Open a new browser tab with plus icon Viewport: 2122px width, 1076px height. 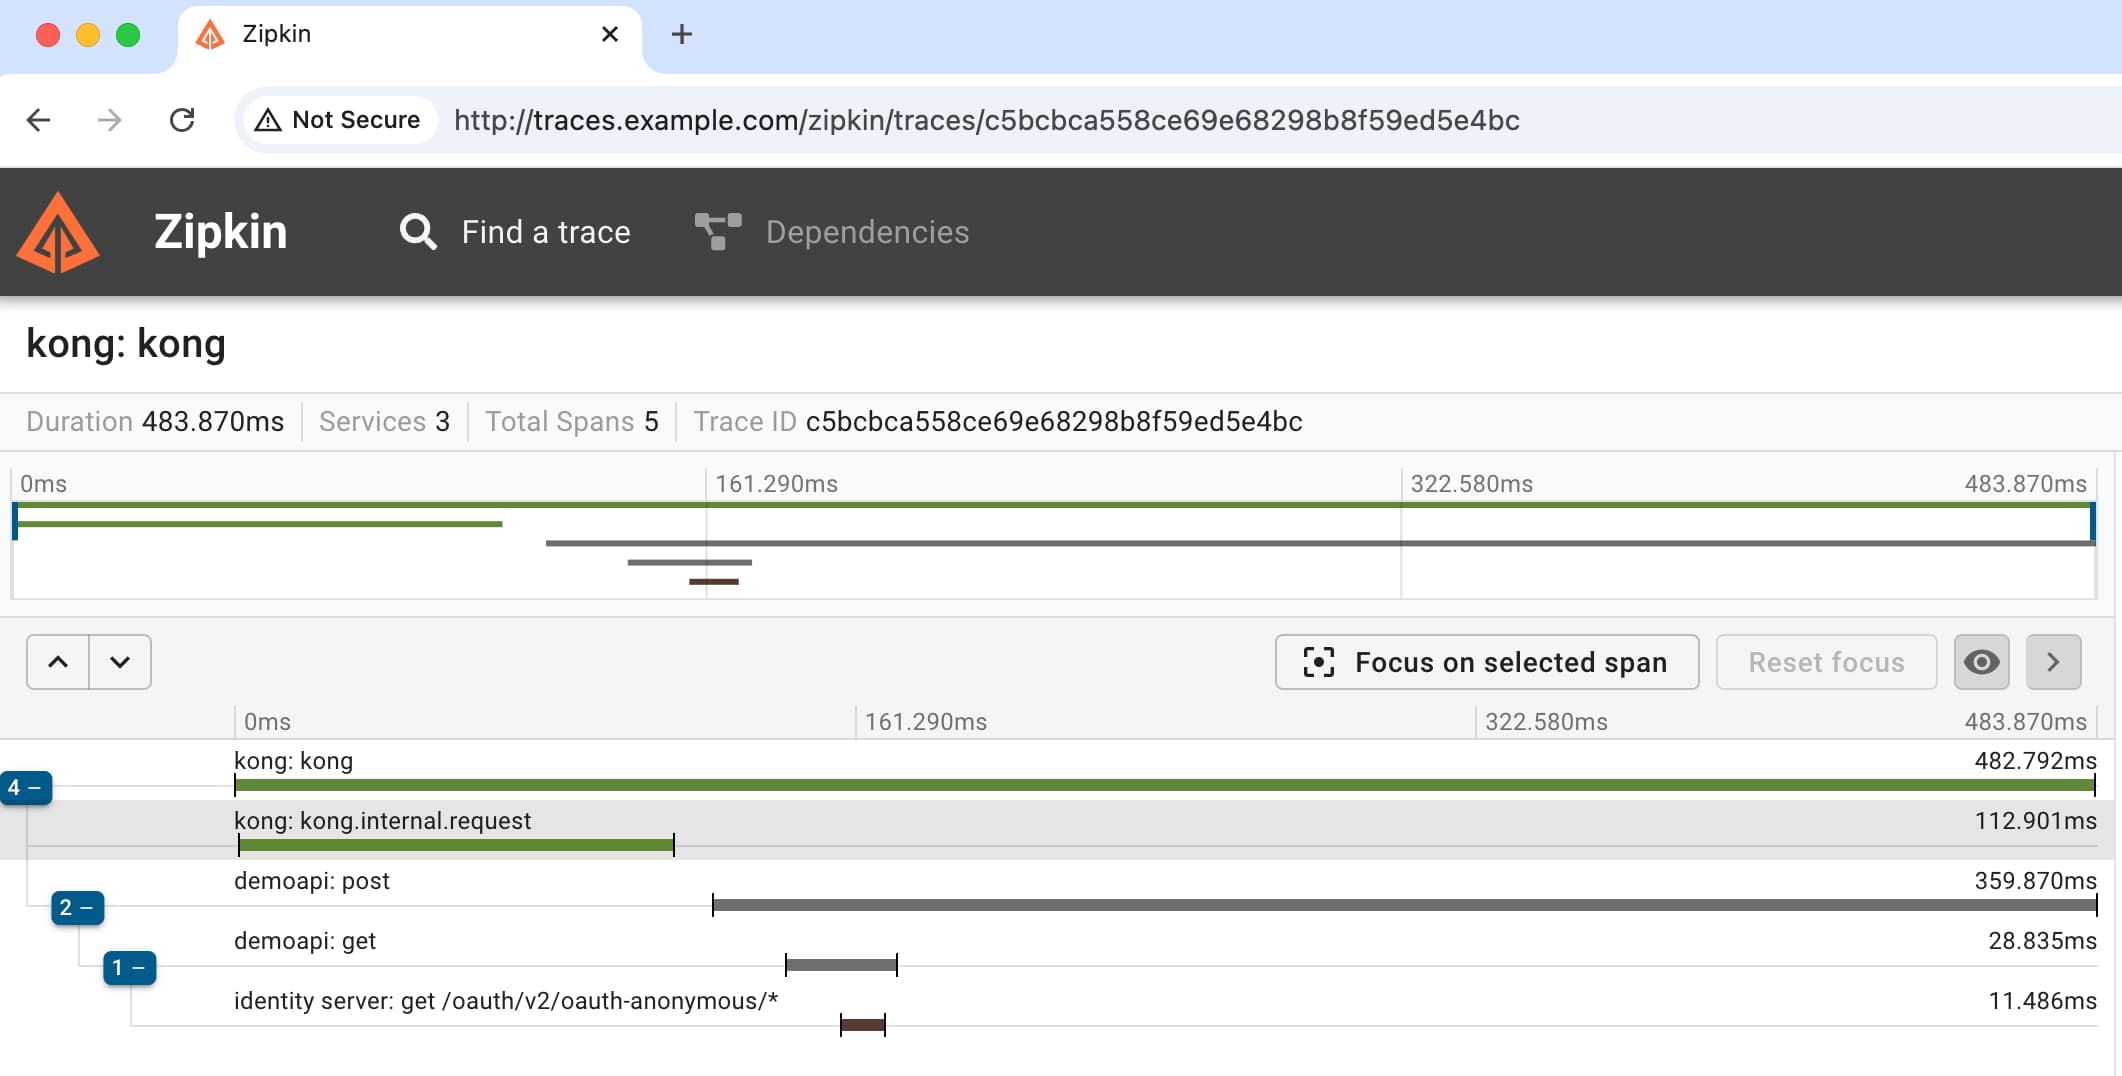(681, 34)
